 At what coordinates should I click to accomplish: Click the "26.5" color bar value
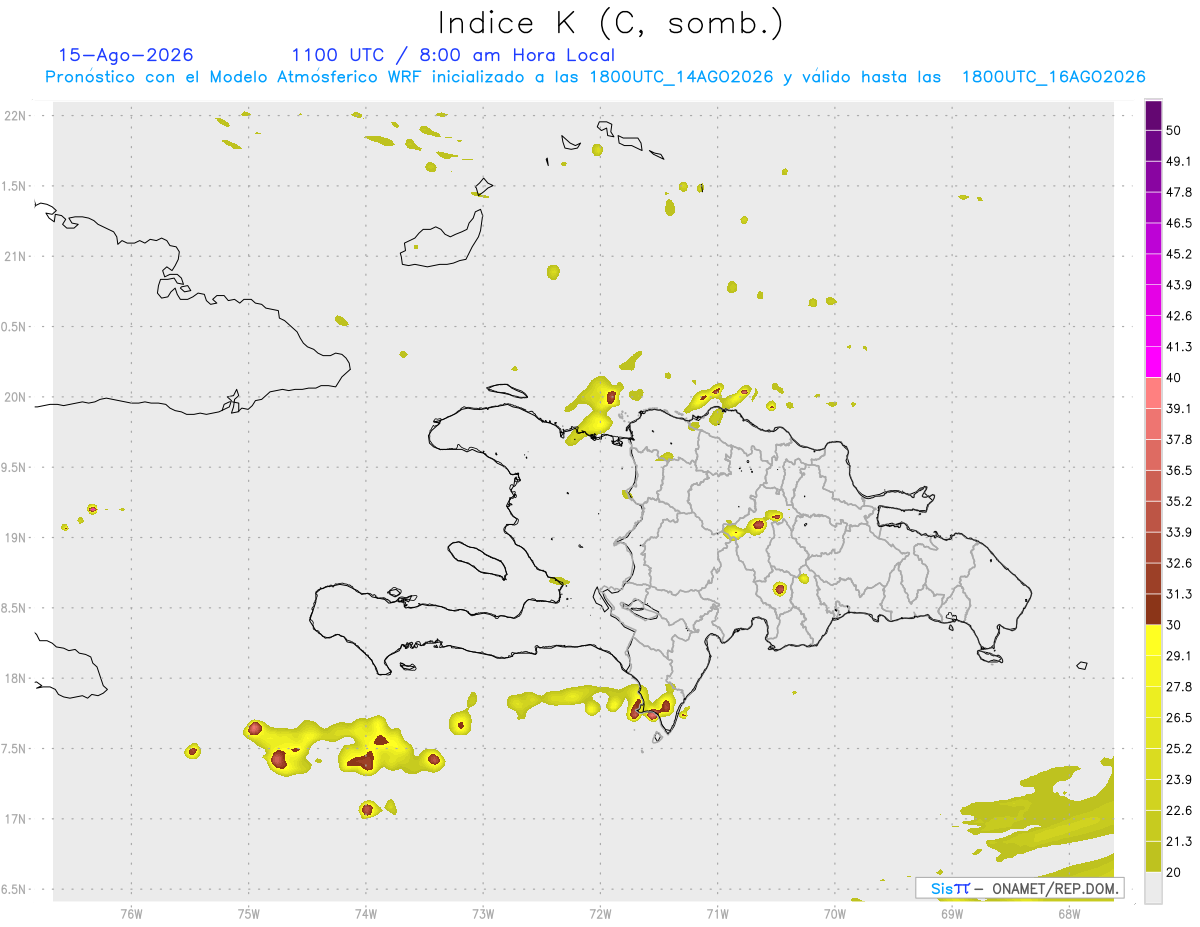point(1179,718)
